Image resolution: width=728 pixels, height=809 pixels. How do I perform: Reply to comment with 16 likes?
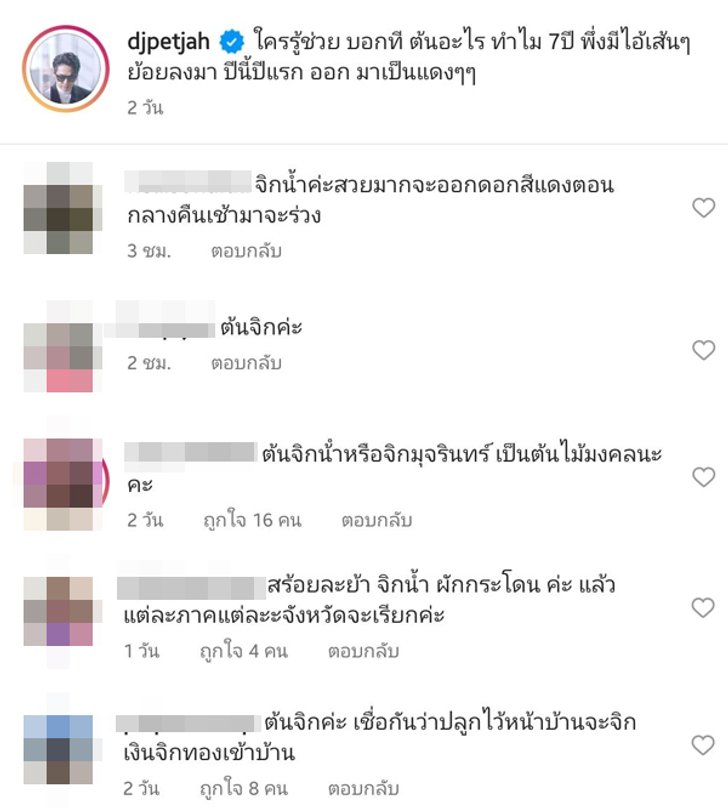[x=377, y=520]
